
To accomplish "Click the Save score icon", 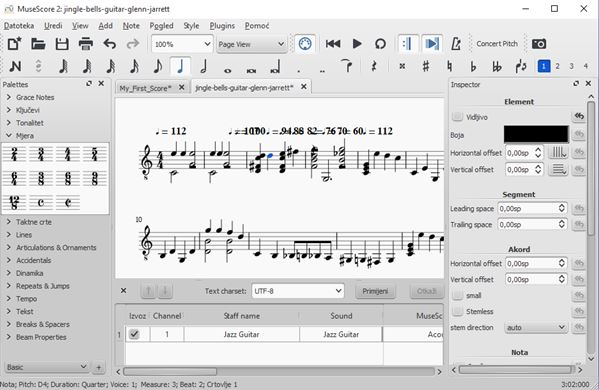I will click(x=62, y=44).
